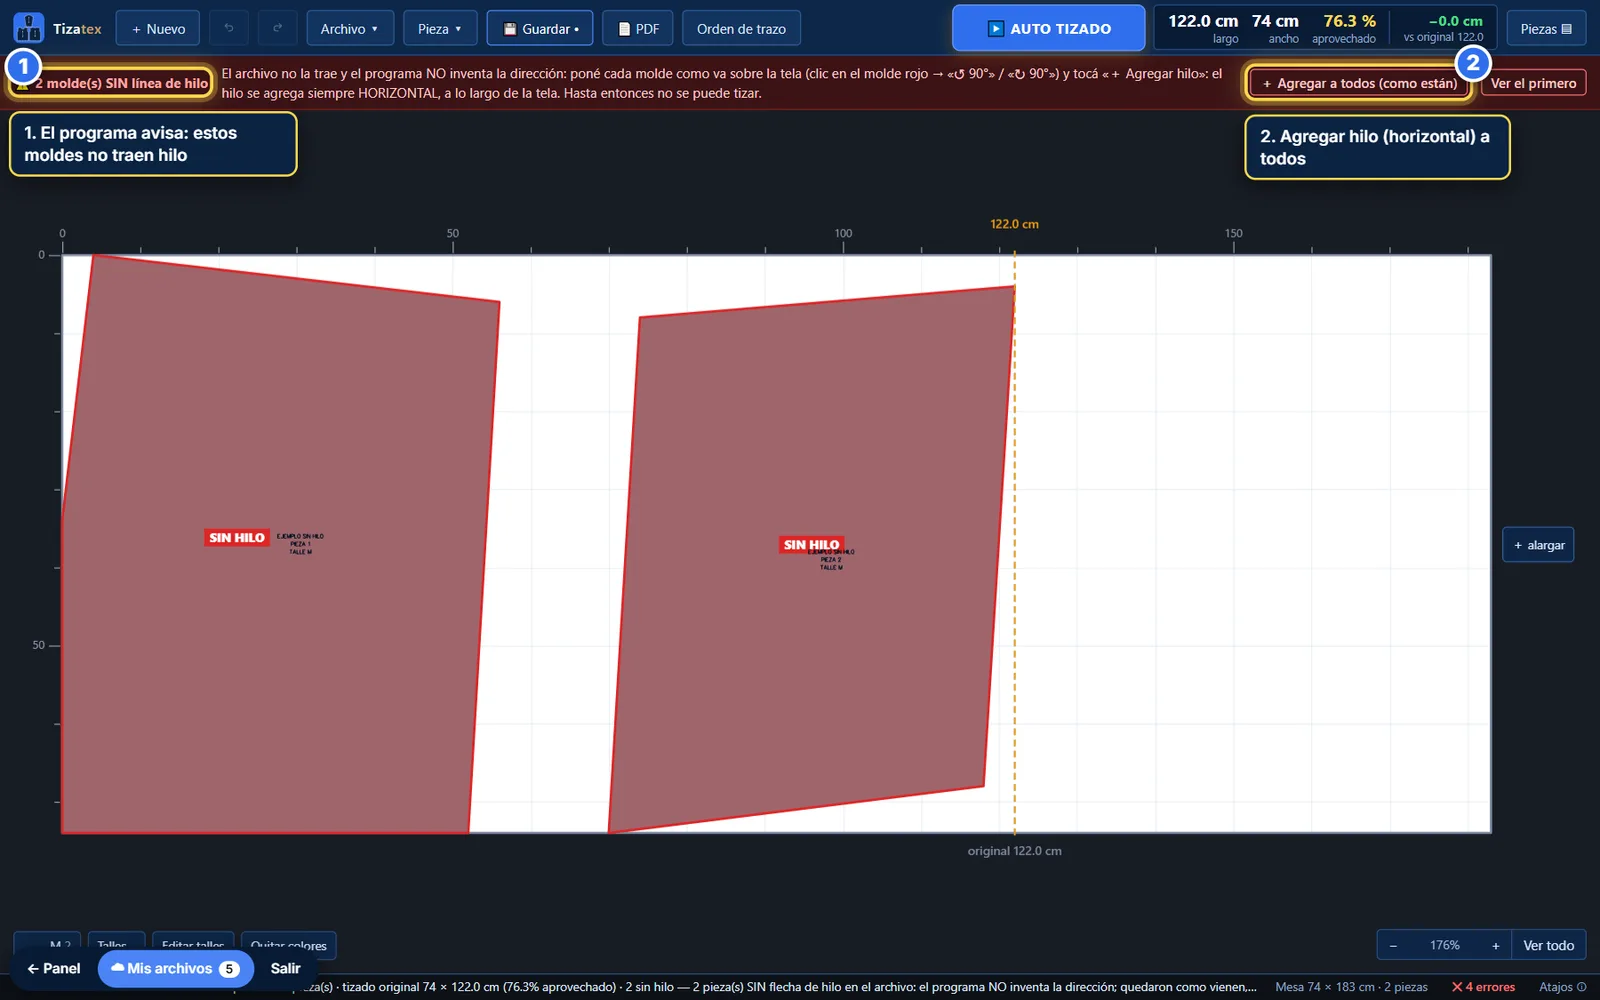Open Orden de trazo
Image resolution: width=1600 pixels, height=1000 pixels.
pos(741,28)
